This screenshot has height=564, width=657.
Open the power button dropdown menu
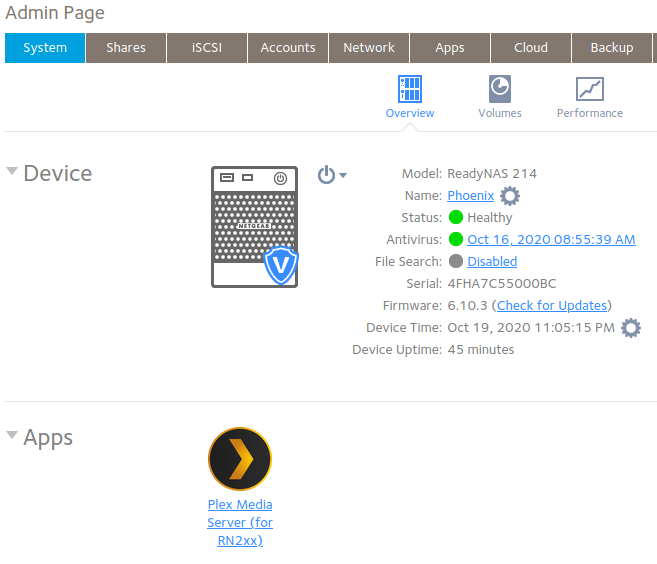pyautogui.click(x=332, y=175)
